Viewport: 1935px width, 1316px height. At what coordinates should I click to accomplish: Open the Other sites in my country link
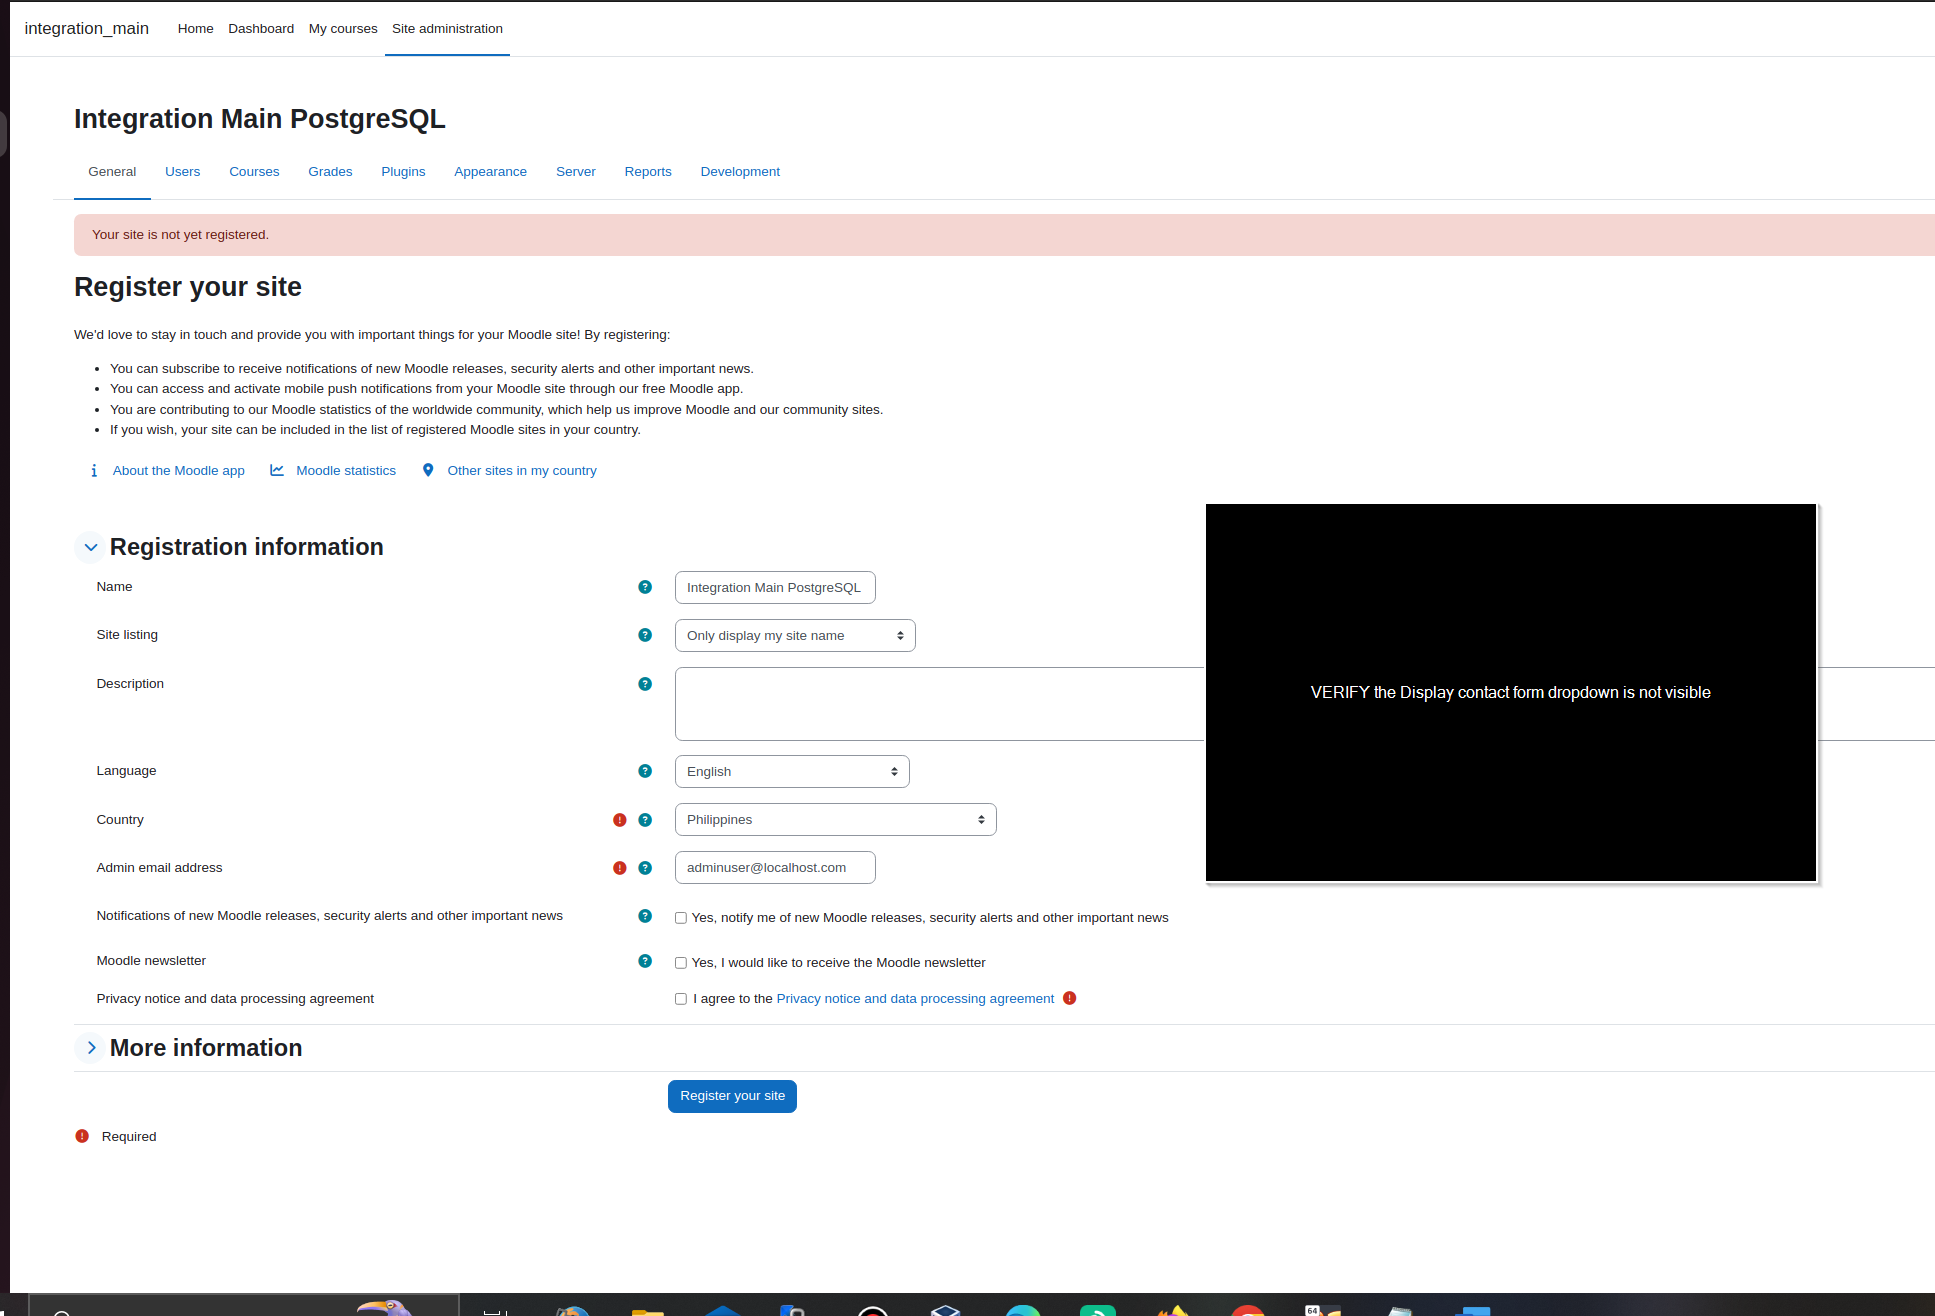522,471
